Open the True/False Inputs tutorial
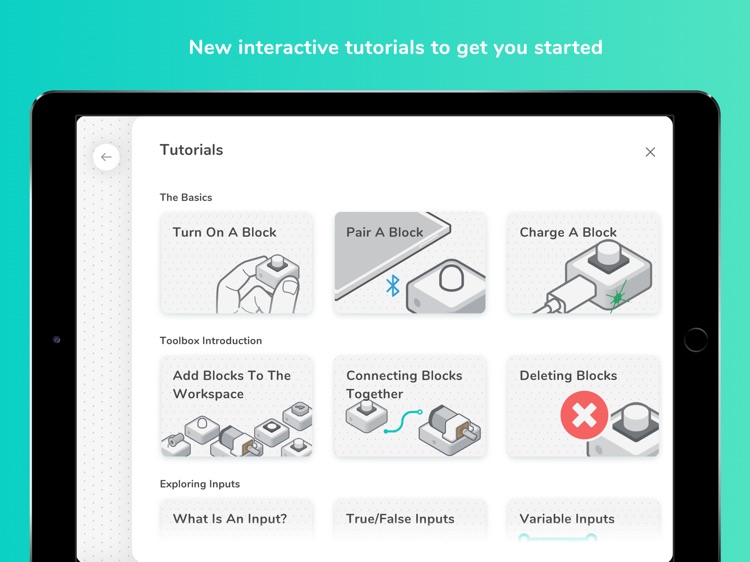Viewport: 750px width, 562px height. tap(410, 520)
